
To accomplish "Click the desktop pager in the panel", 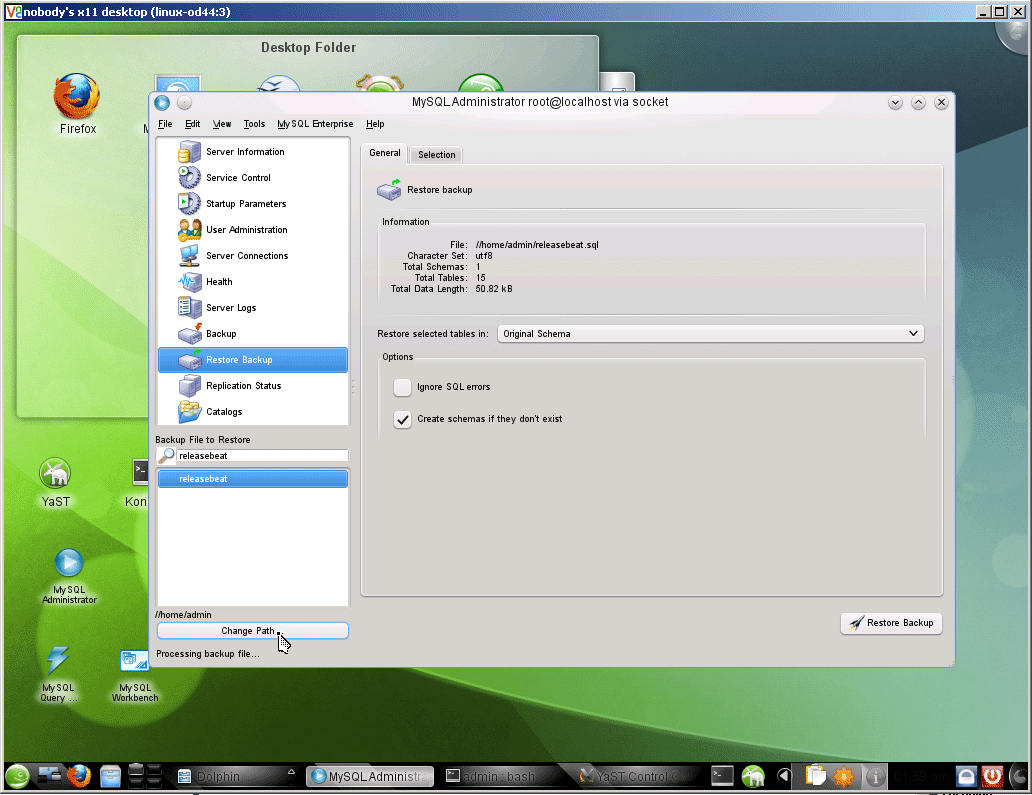I will click(145, 776).
